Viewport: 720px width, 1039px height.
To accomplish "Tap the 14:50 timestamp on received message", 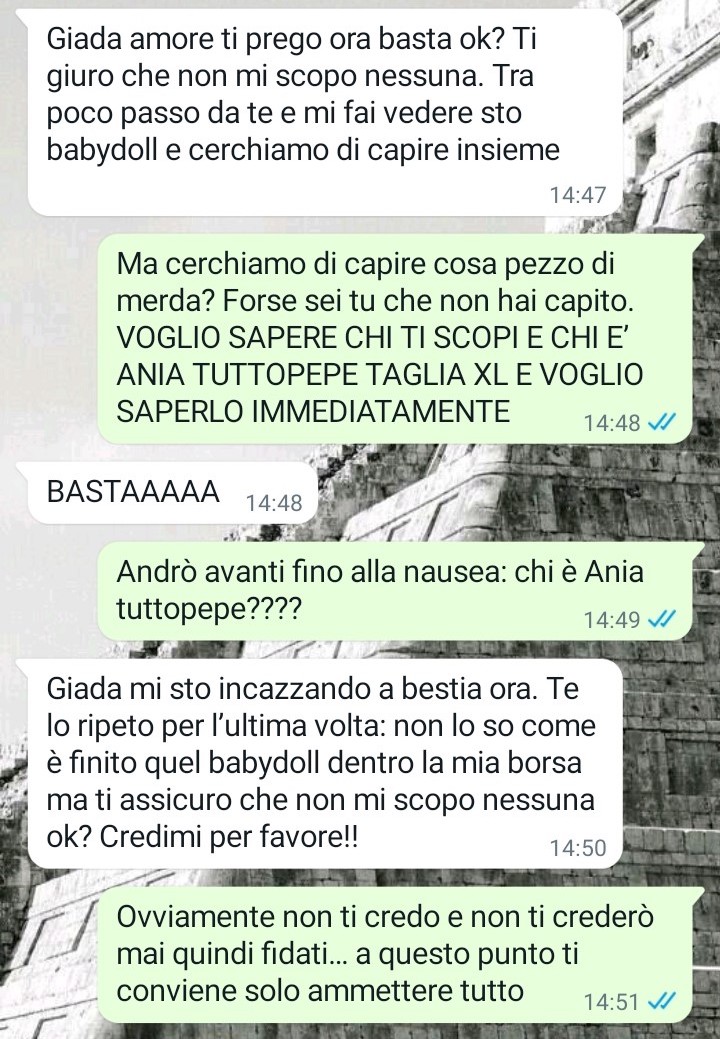I will (x=578, y=848).
